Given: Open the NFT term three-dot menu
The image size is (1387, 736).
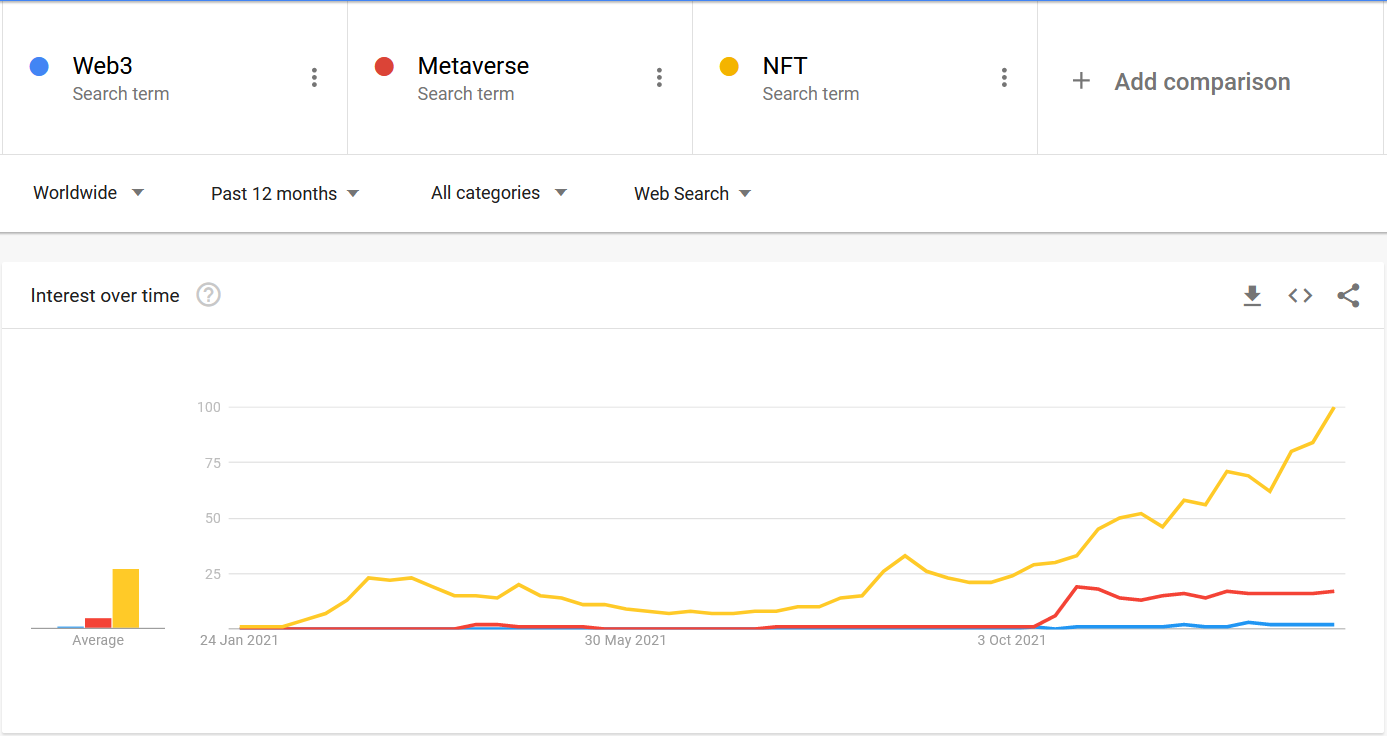Looking at the screenshot, I should [1004, 78].
